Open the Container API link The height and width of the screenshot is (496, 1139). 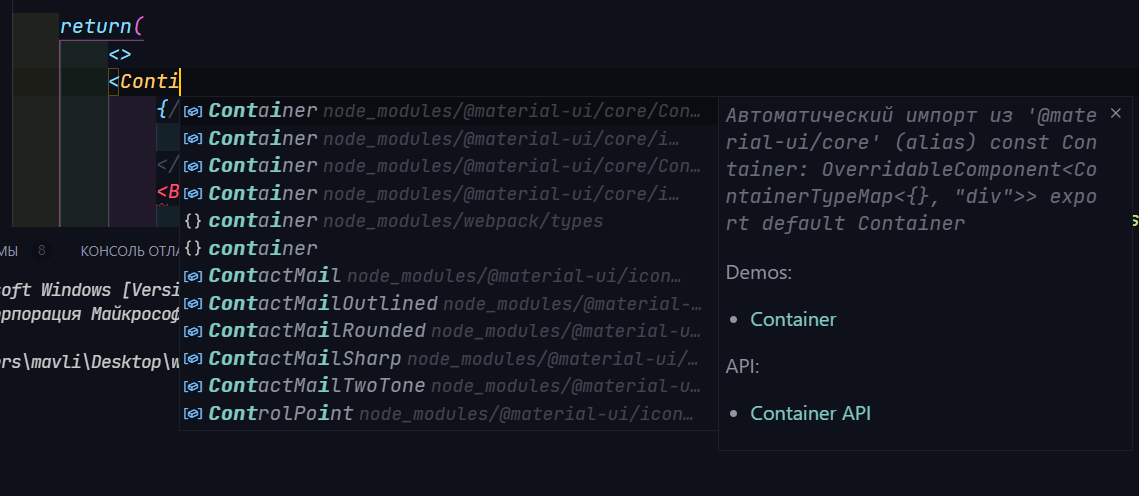810,413
